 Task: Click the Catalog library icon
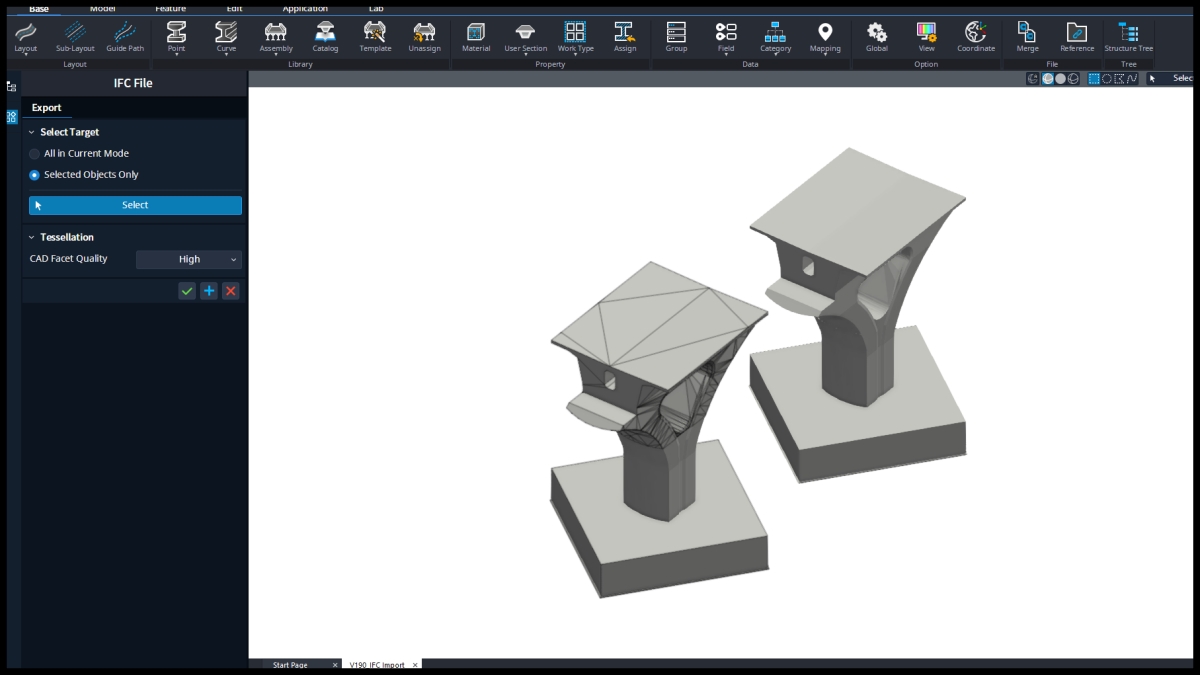pyautogui.click(x=325, y=37)
